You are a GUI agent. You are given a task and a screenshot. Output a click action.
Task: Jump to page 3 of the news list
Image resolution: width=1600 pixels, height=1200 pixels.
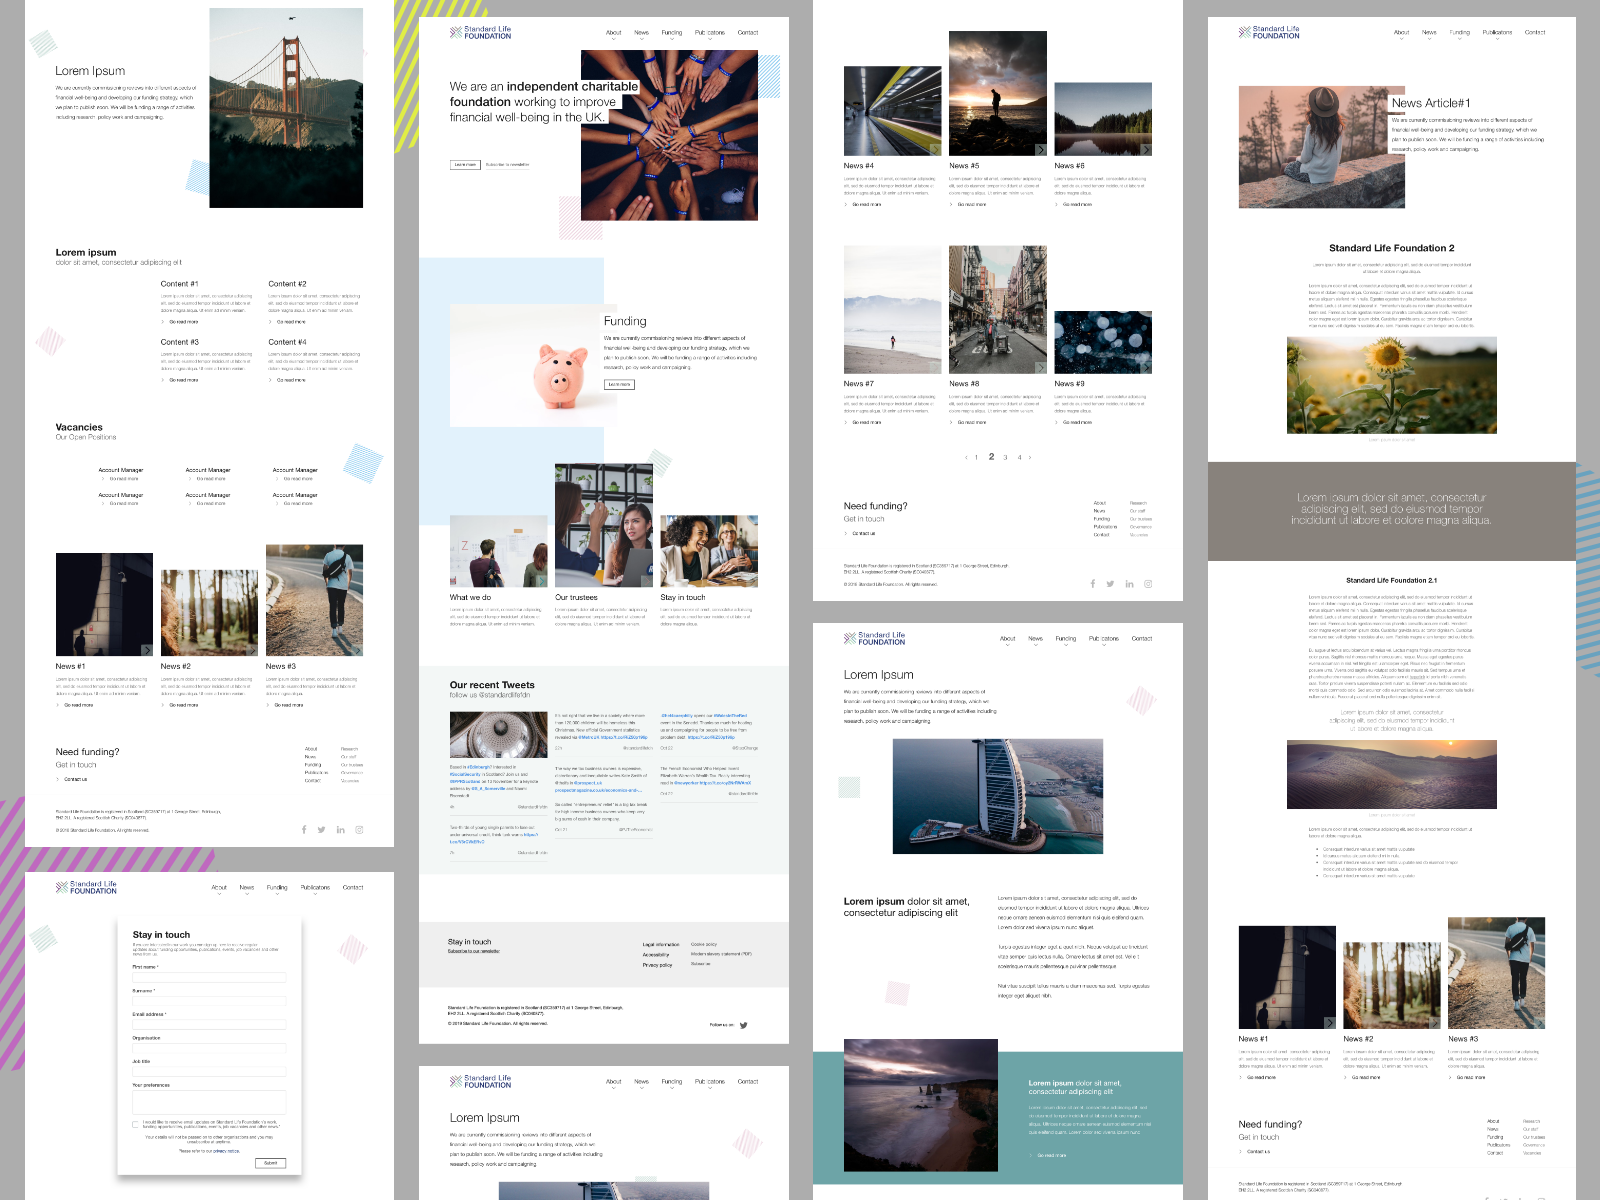(1005, 457)
